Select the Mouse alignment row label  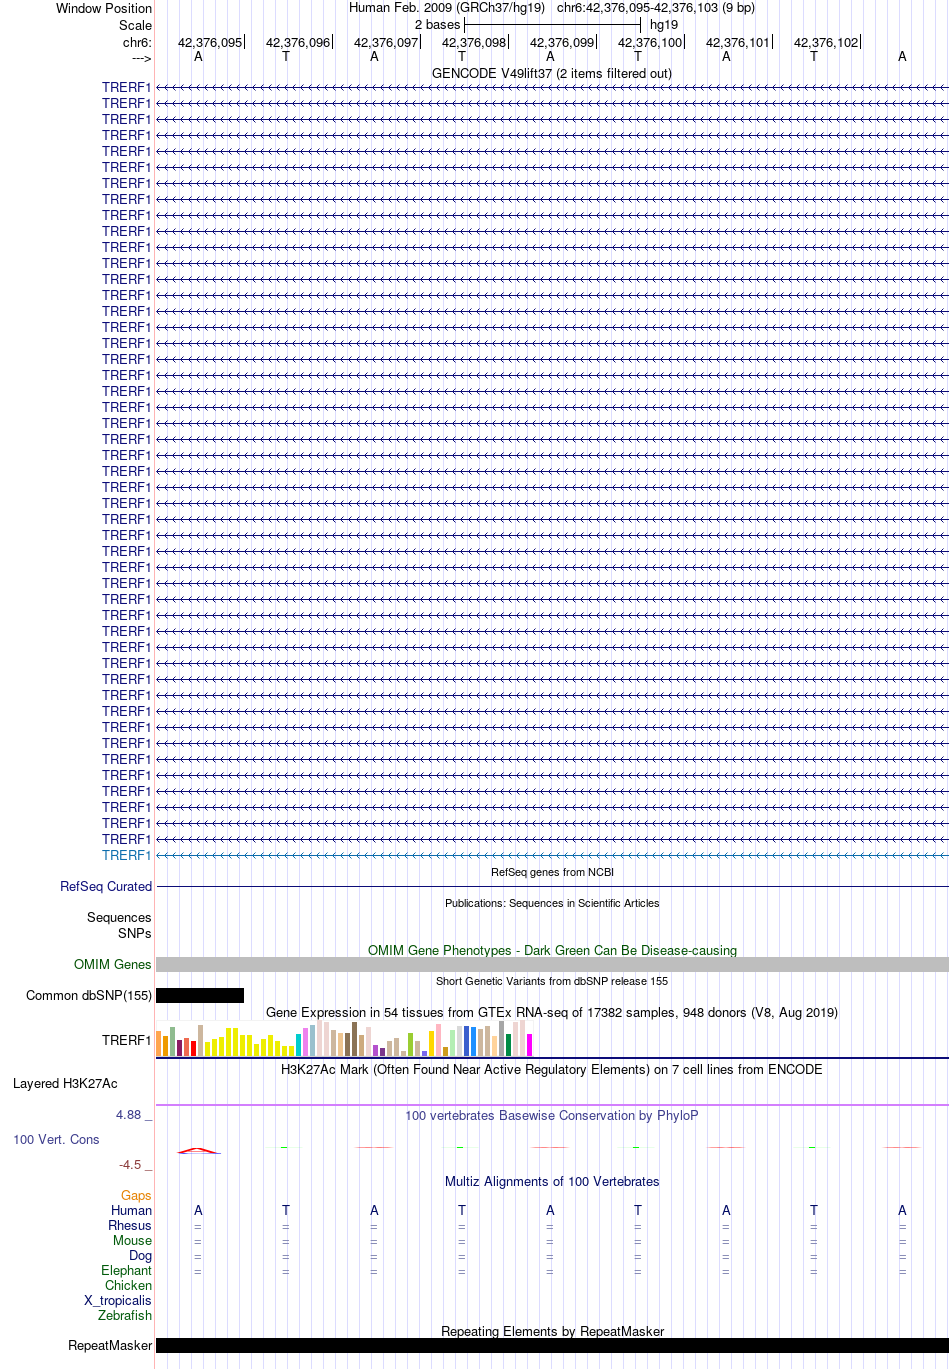[x=133, y=1240]
